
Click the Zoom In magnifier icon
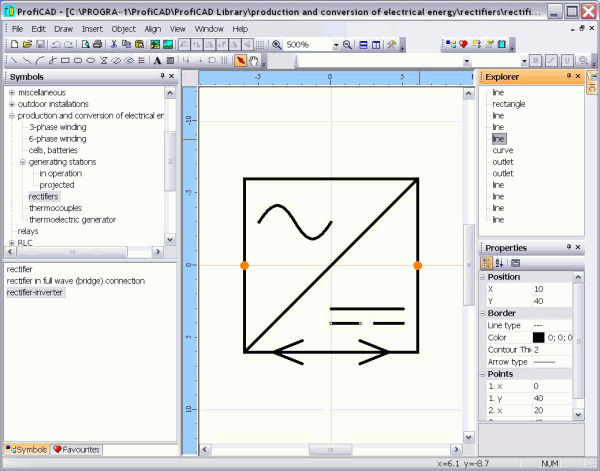277,45
